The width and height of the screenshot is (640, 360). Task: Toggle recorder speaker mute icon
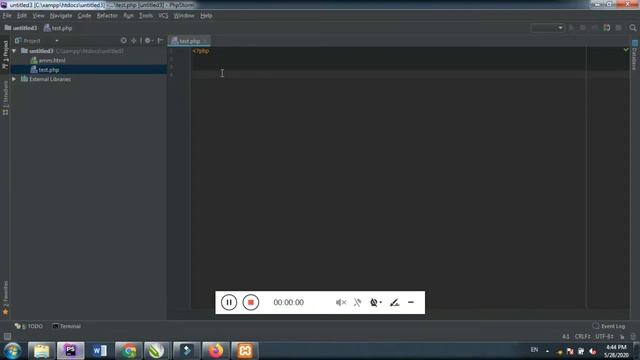click(x=341, y=302)
